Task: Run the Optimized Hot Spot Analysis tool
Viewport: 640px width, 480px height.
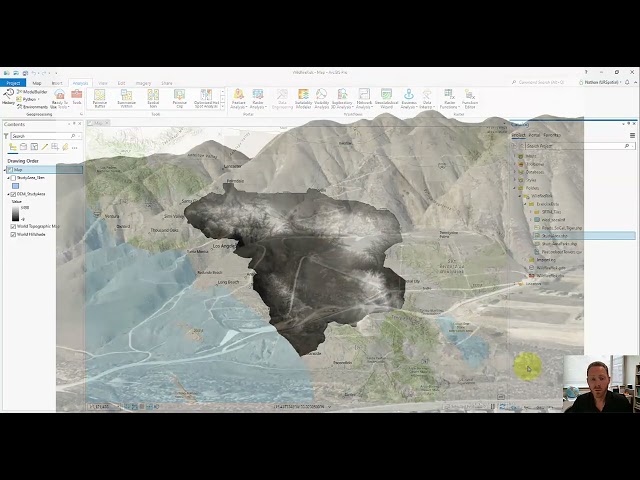Action: point(206,99)
